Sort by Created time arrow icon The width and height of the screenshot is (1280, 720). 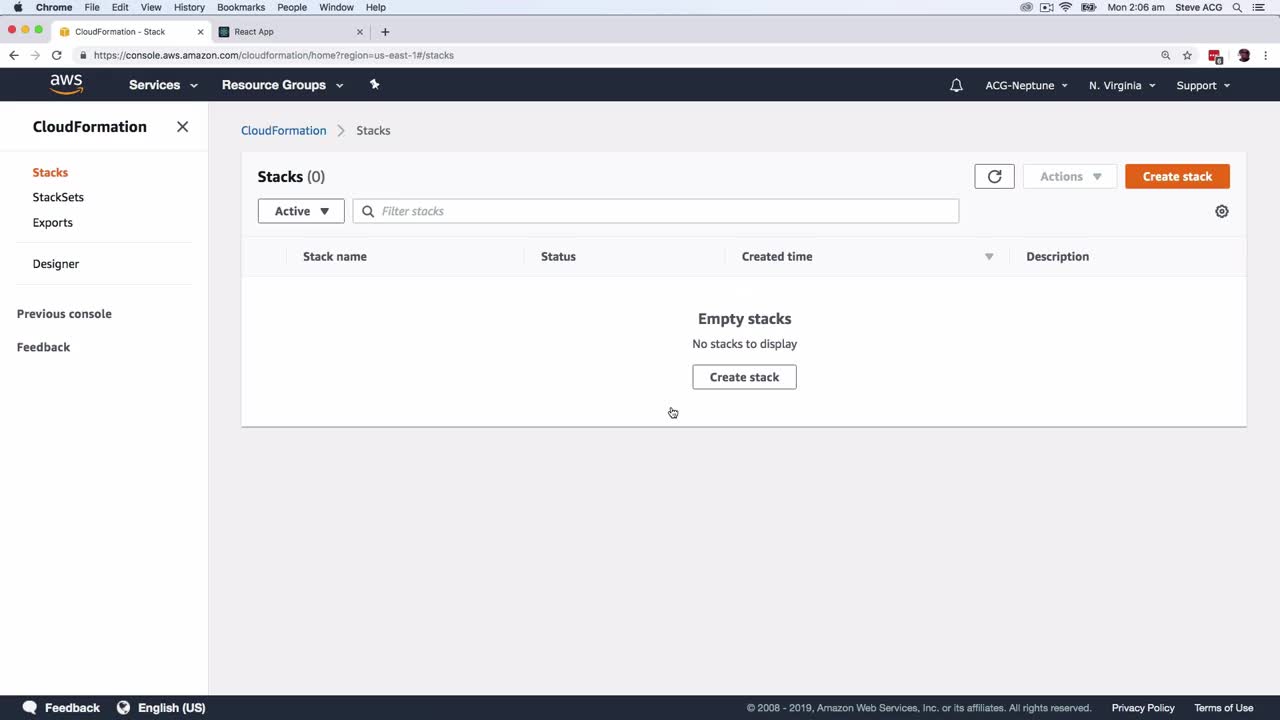[x=989, y=257]
